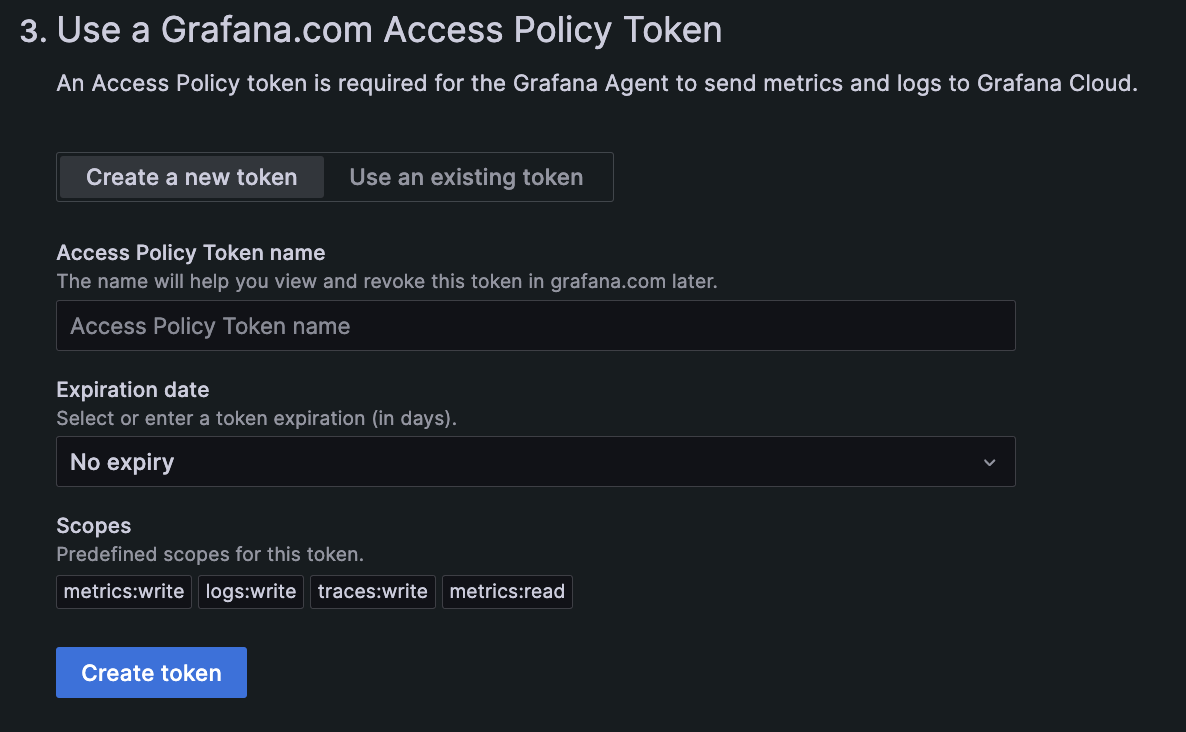Focus the Access Policy Token name field
1186x732 pixels.
[535, 326]
